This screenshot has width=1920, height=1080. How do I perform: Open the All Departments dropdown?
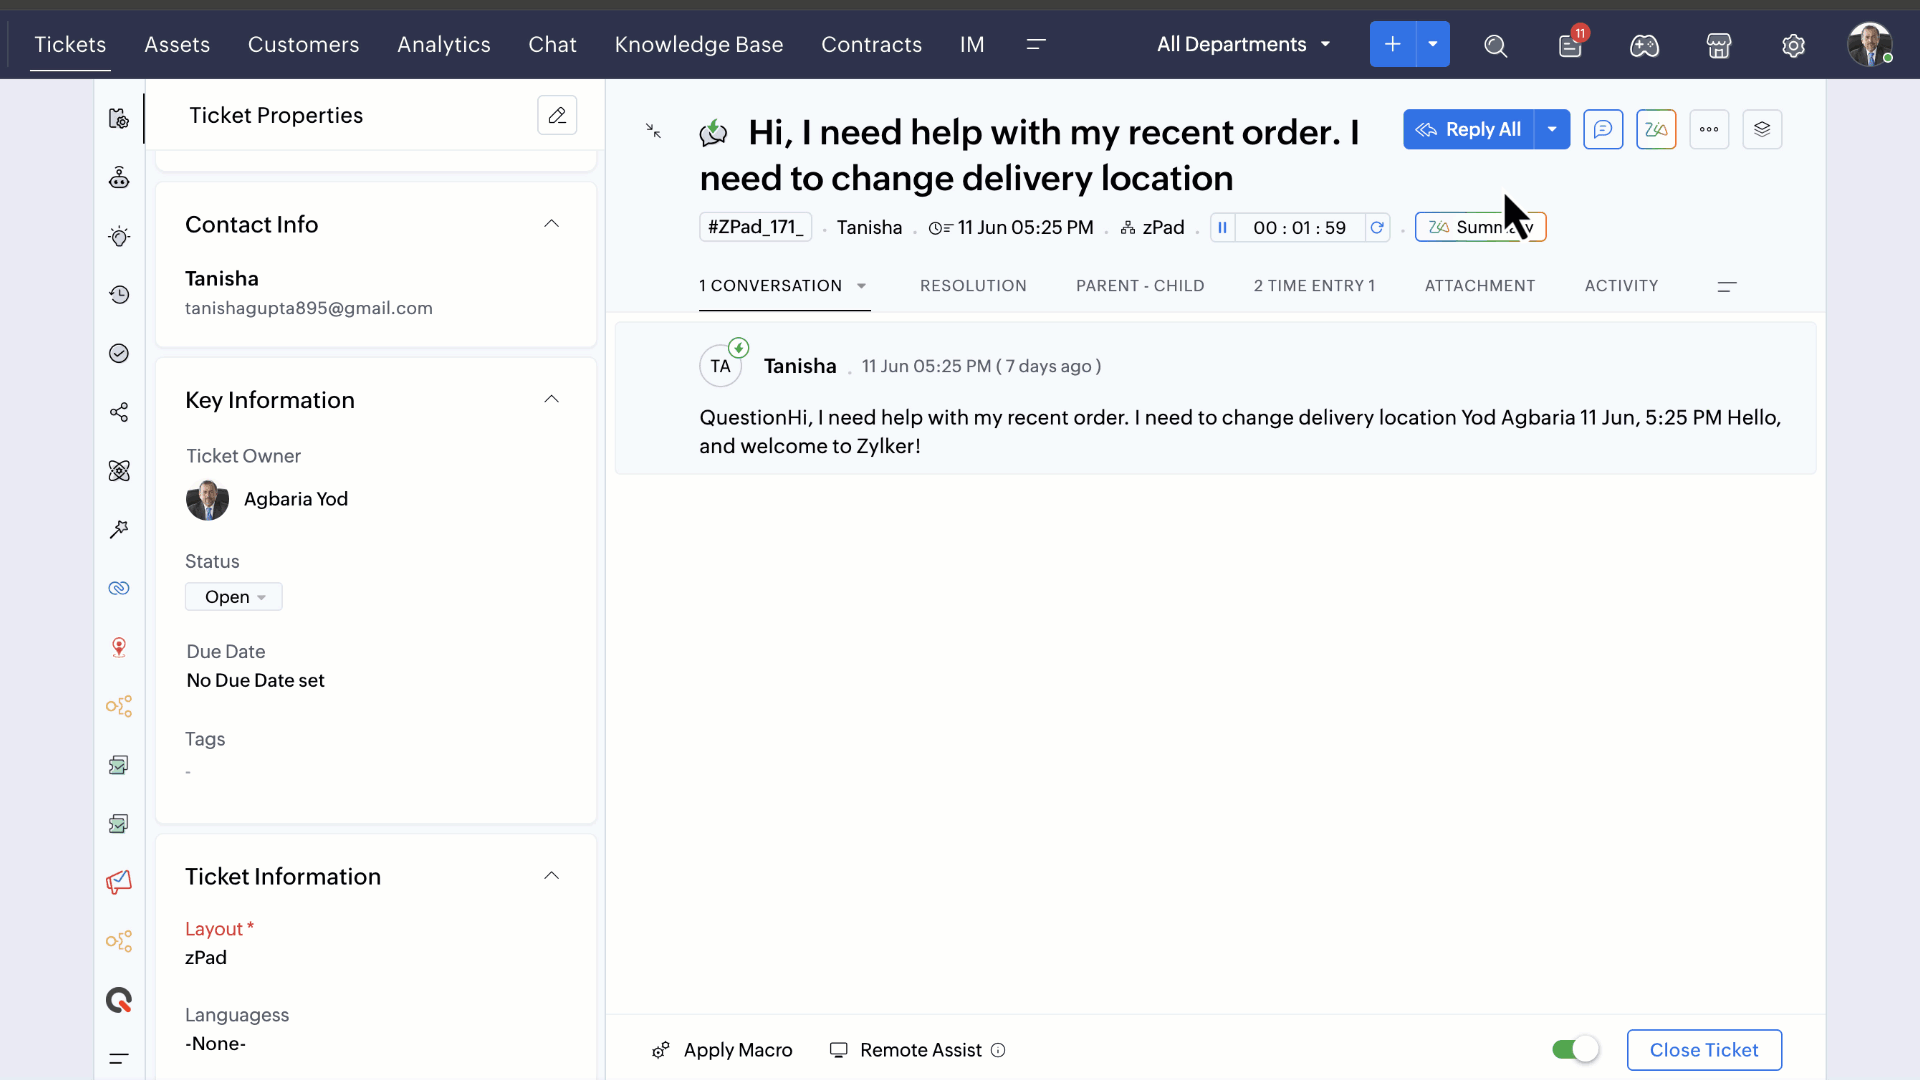point(1243,45)
